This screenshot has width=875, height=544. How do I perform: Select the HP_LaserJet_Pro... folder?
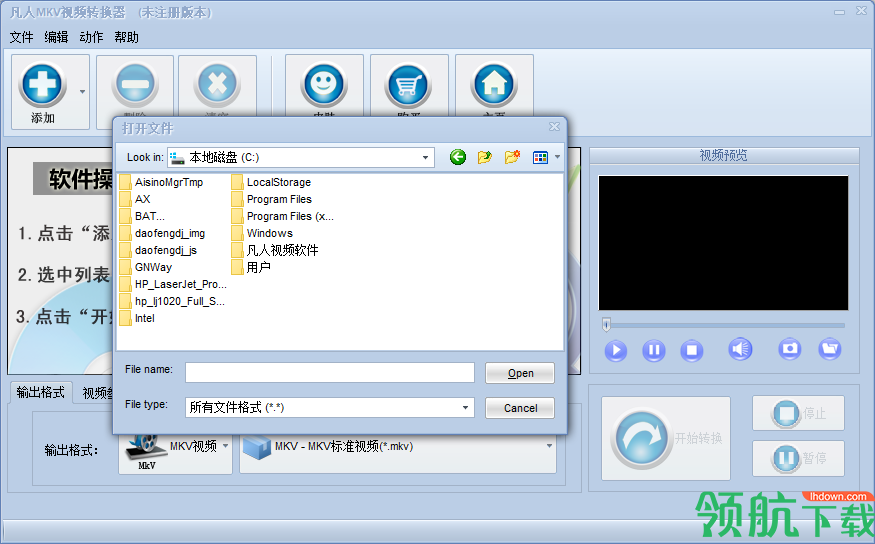coord(173,285)
